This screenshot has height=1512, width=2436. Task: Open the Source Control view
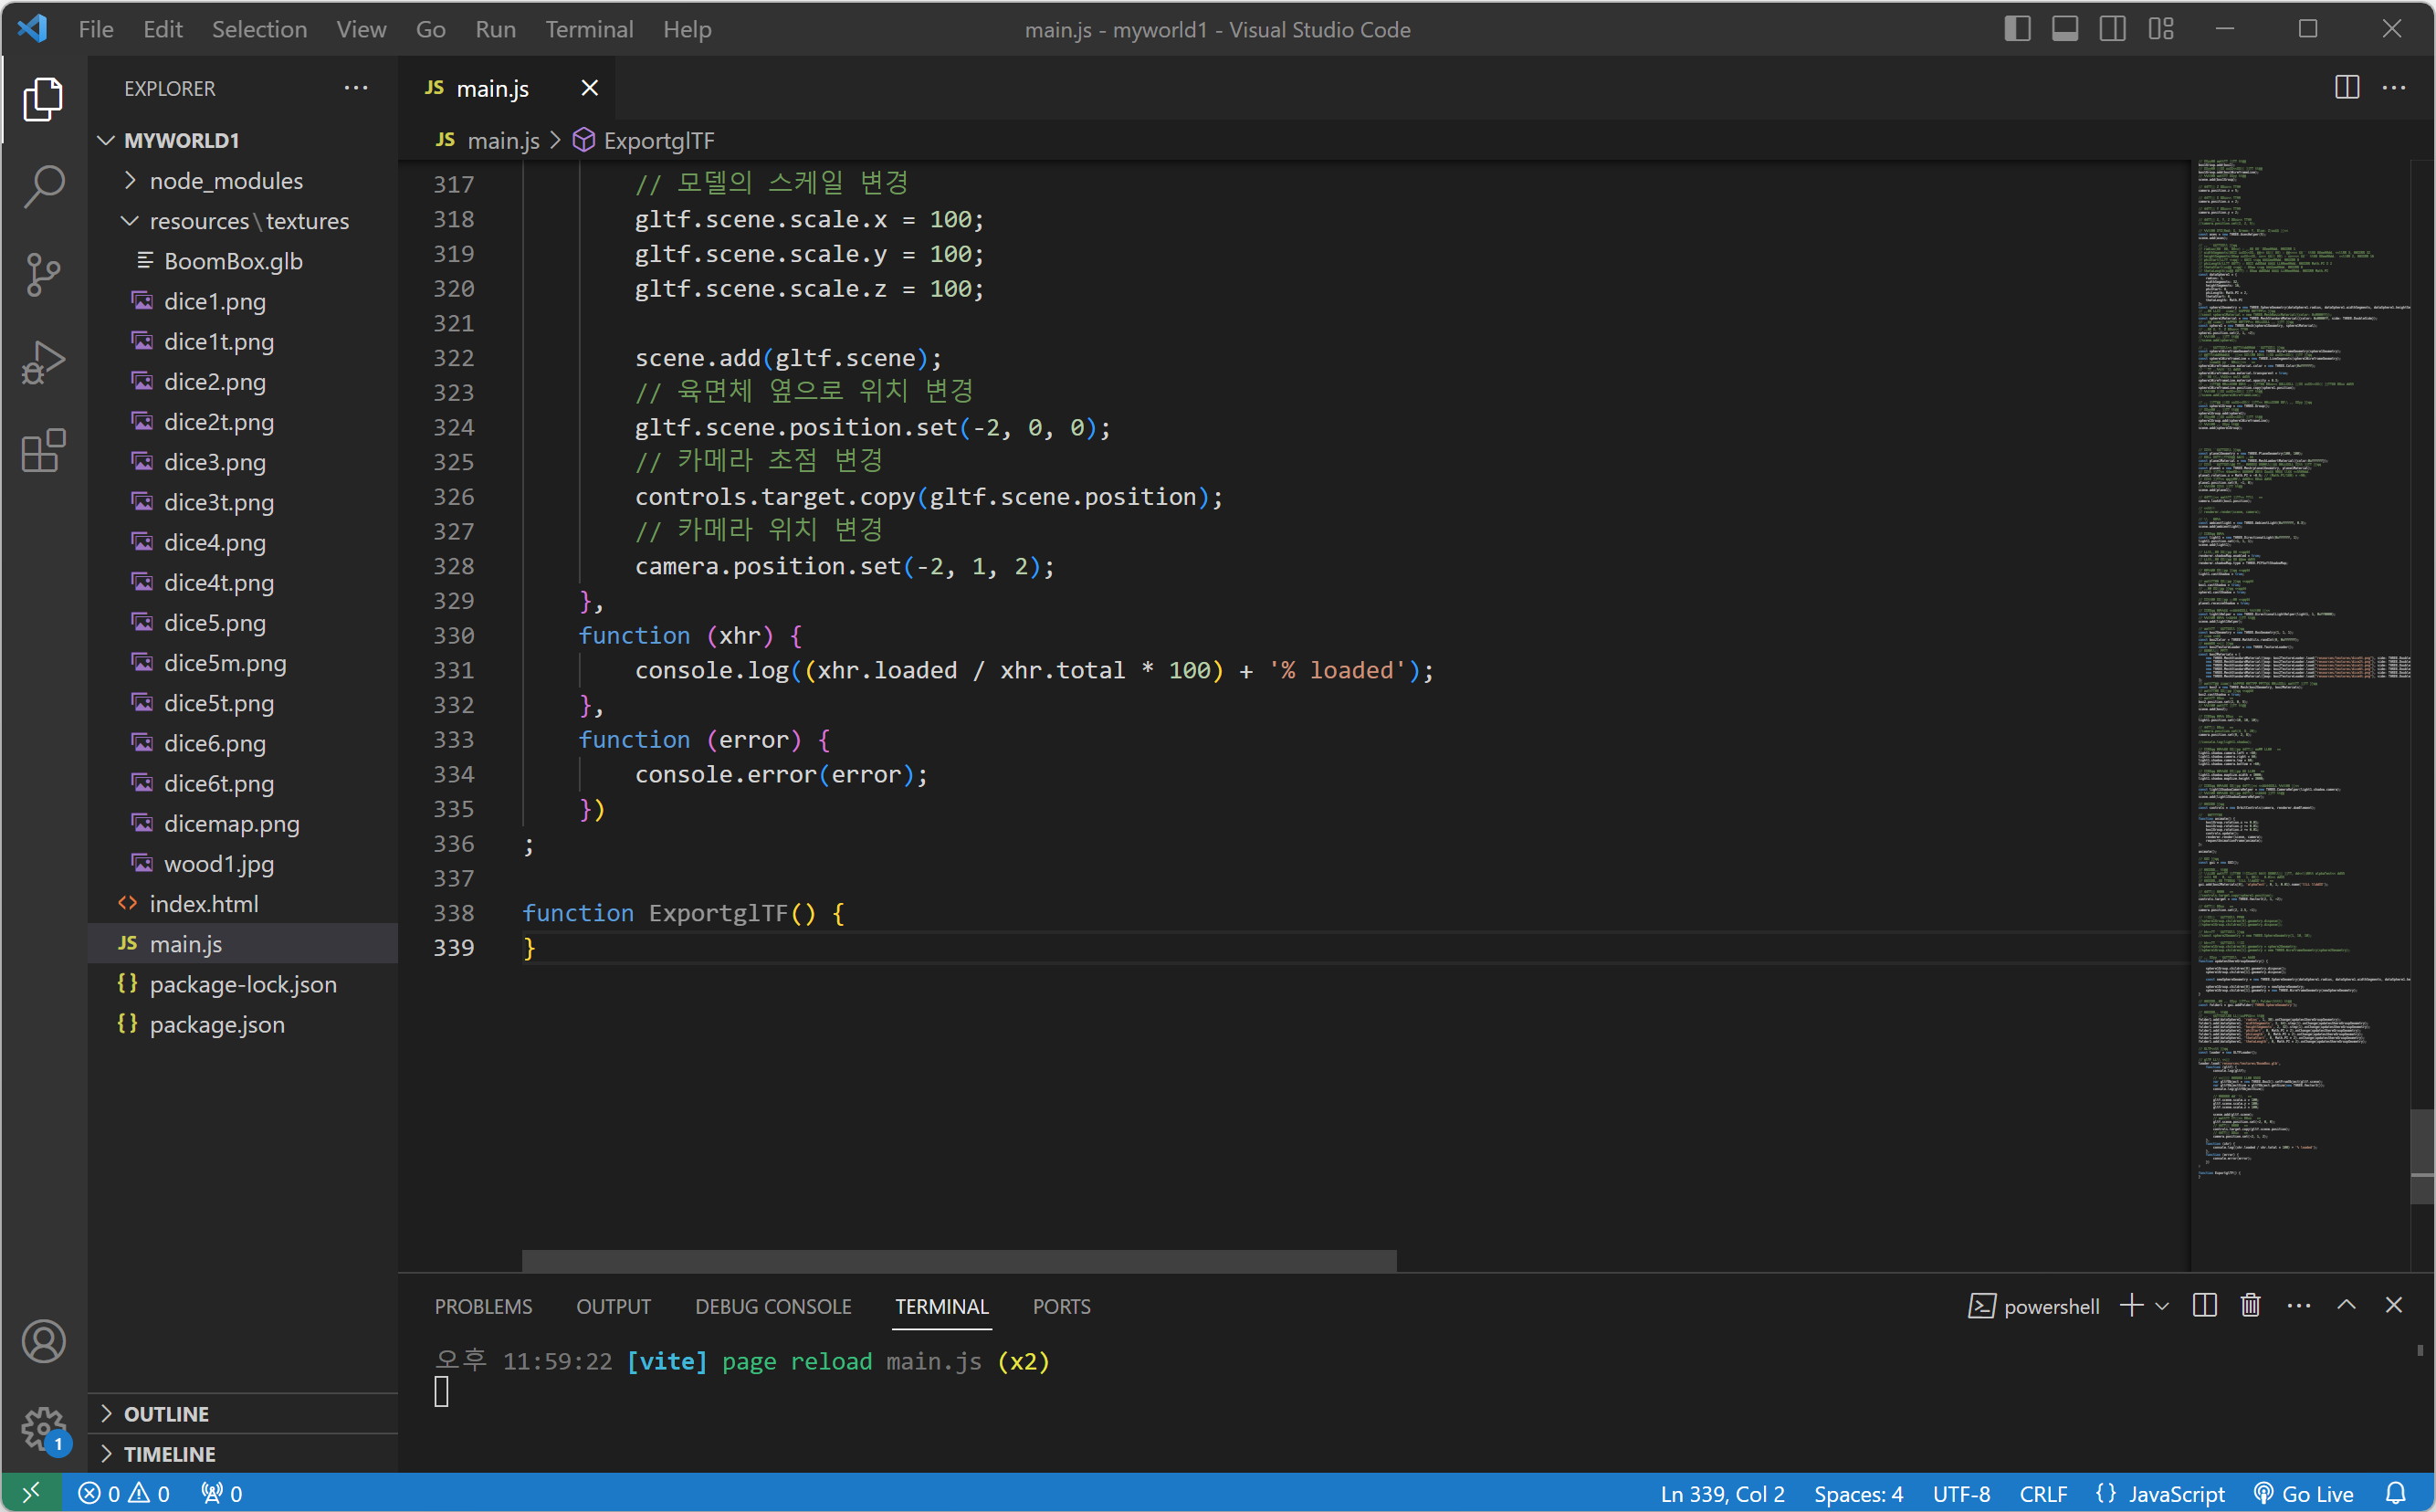tap(43, 274)
